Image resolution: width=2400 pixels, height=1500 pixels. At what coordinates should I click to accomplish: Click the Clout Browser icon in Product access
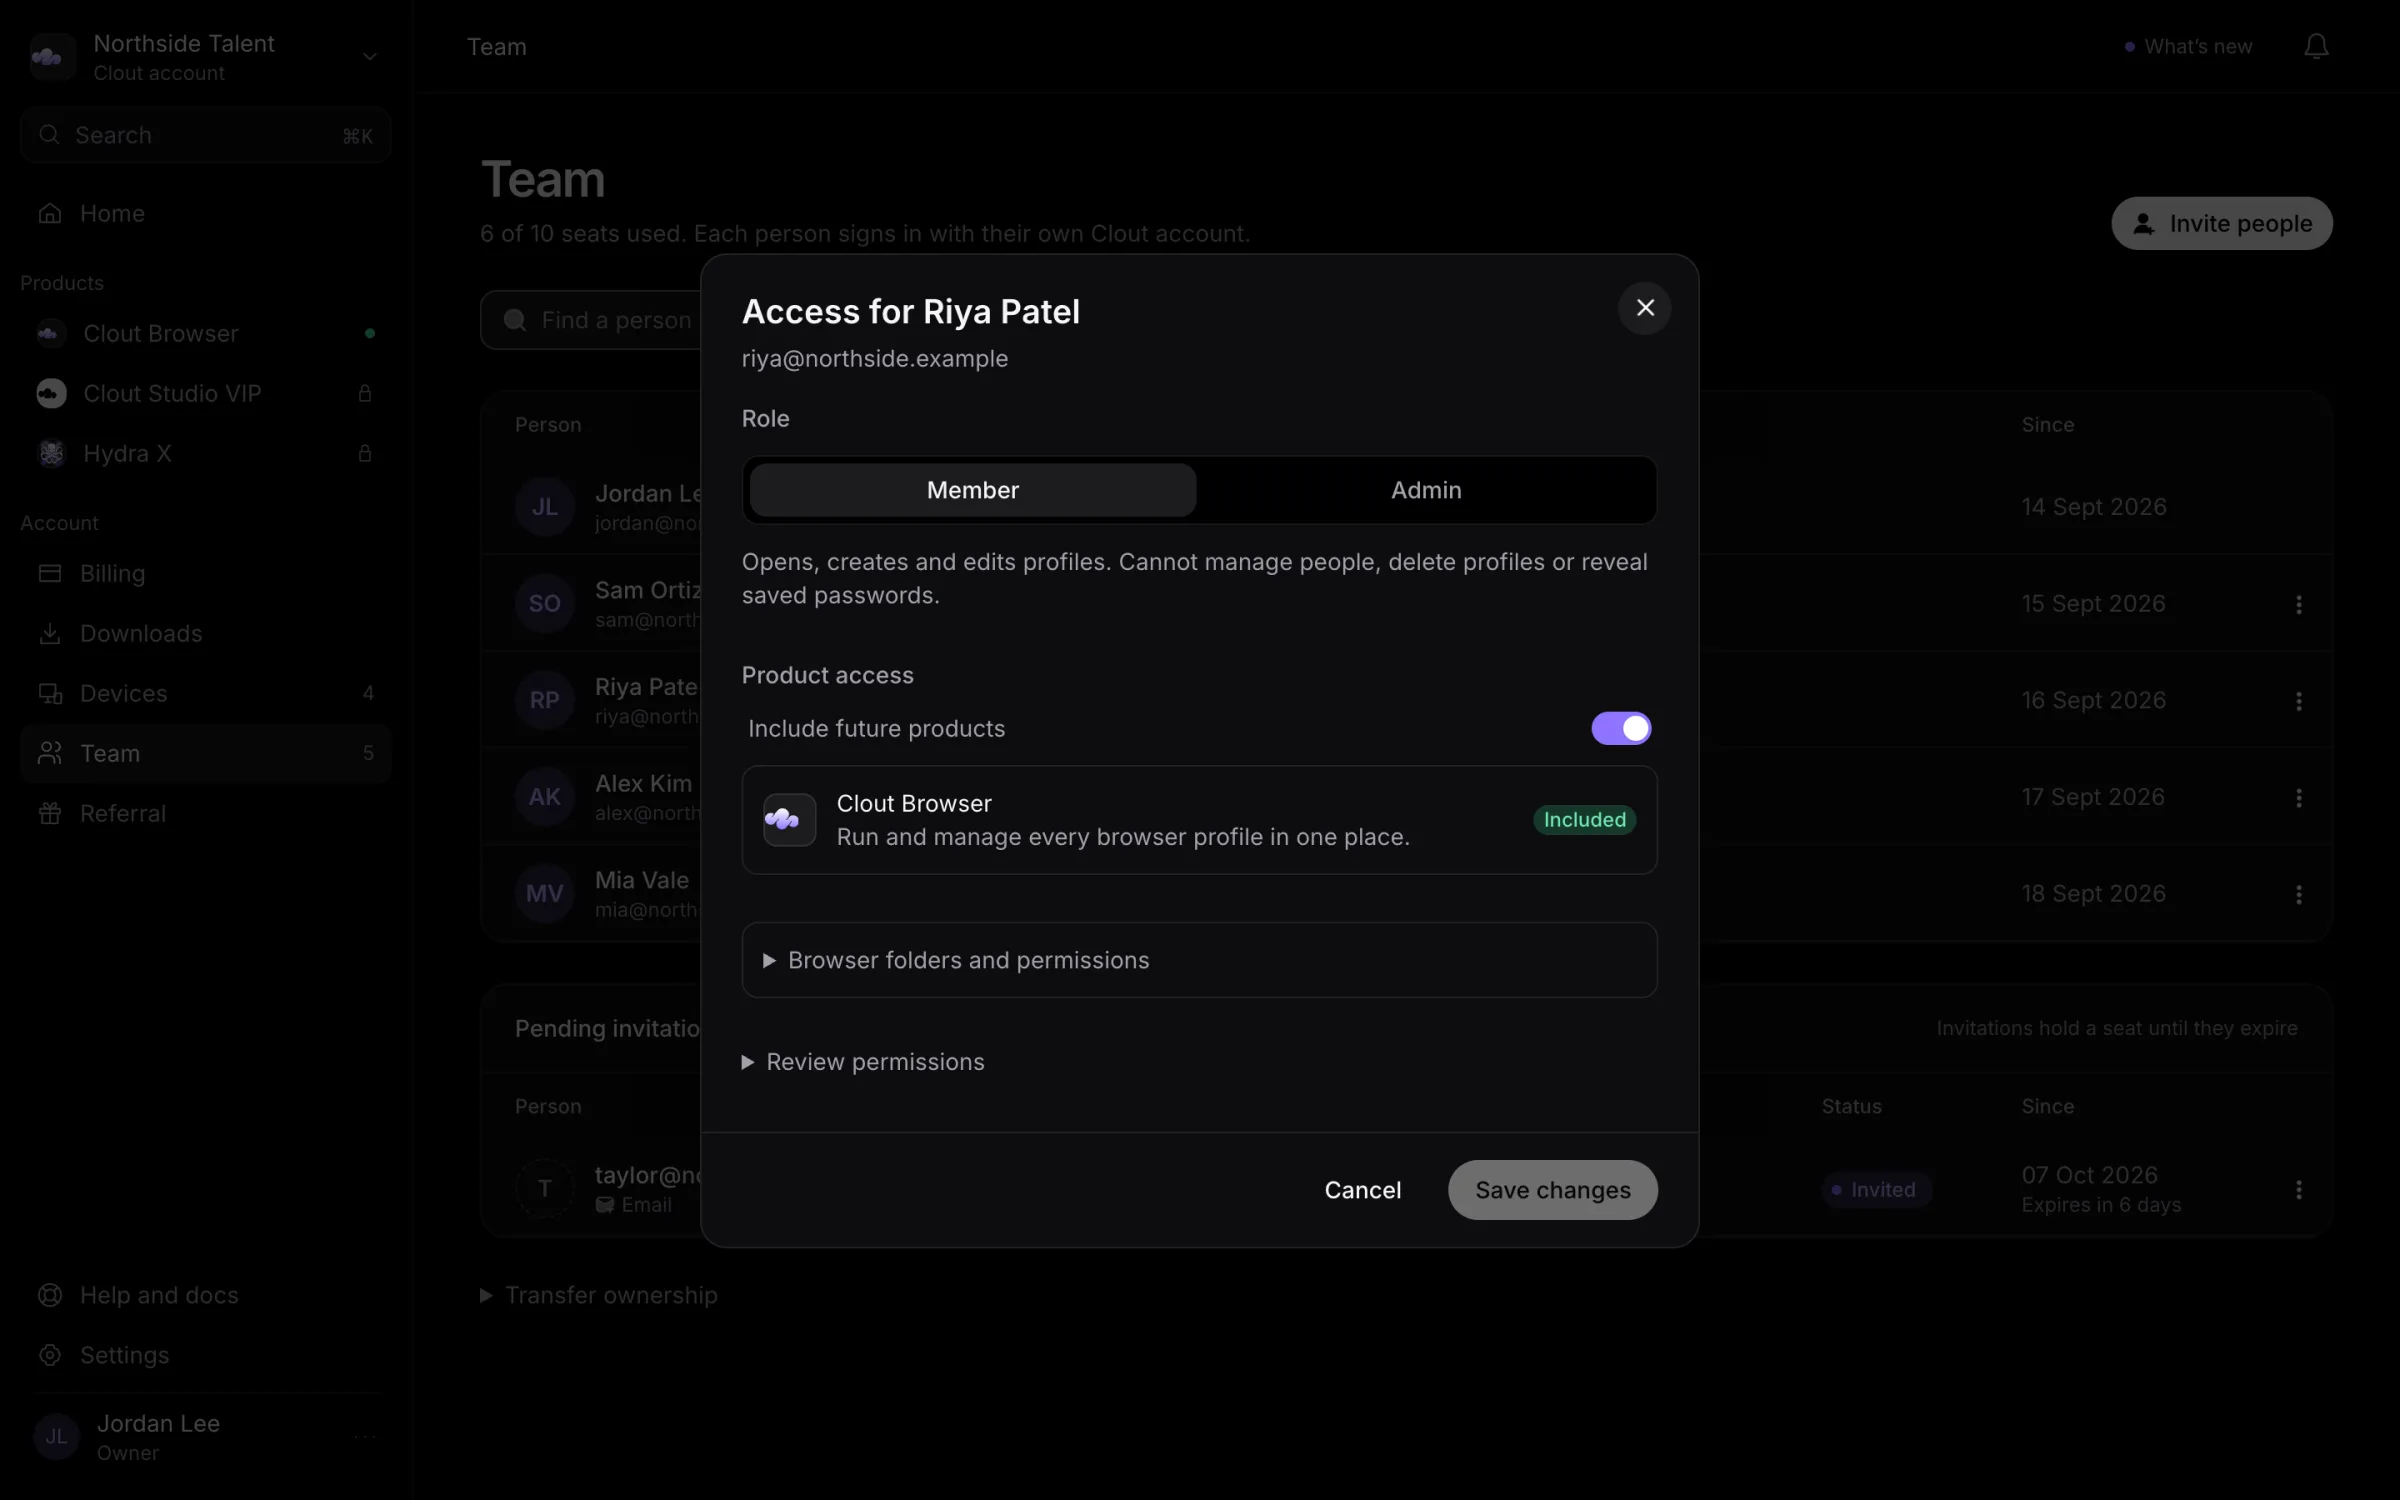(x=789, y=820)
